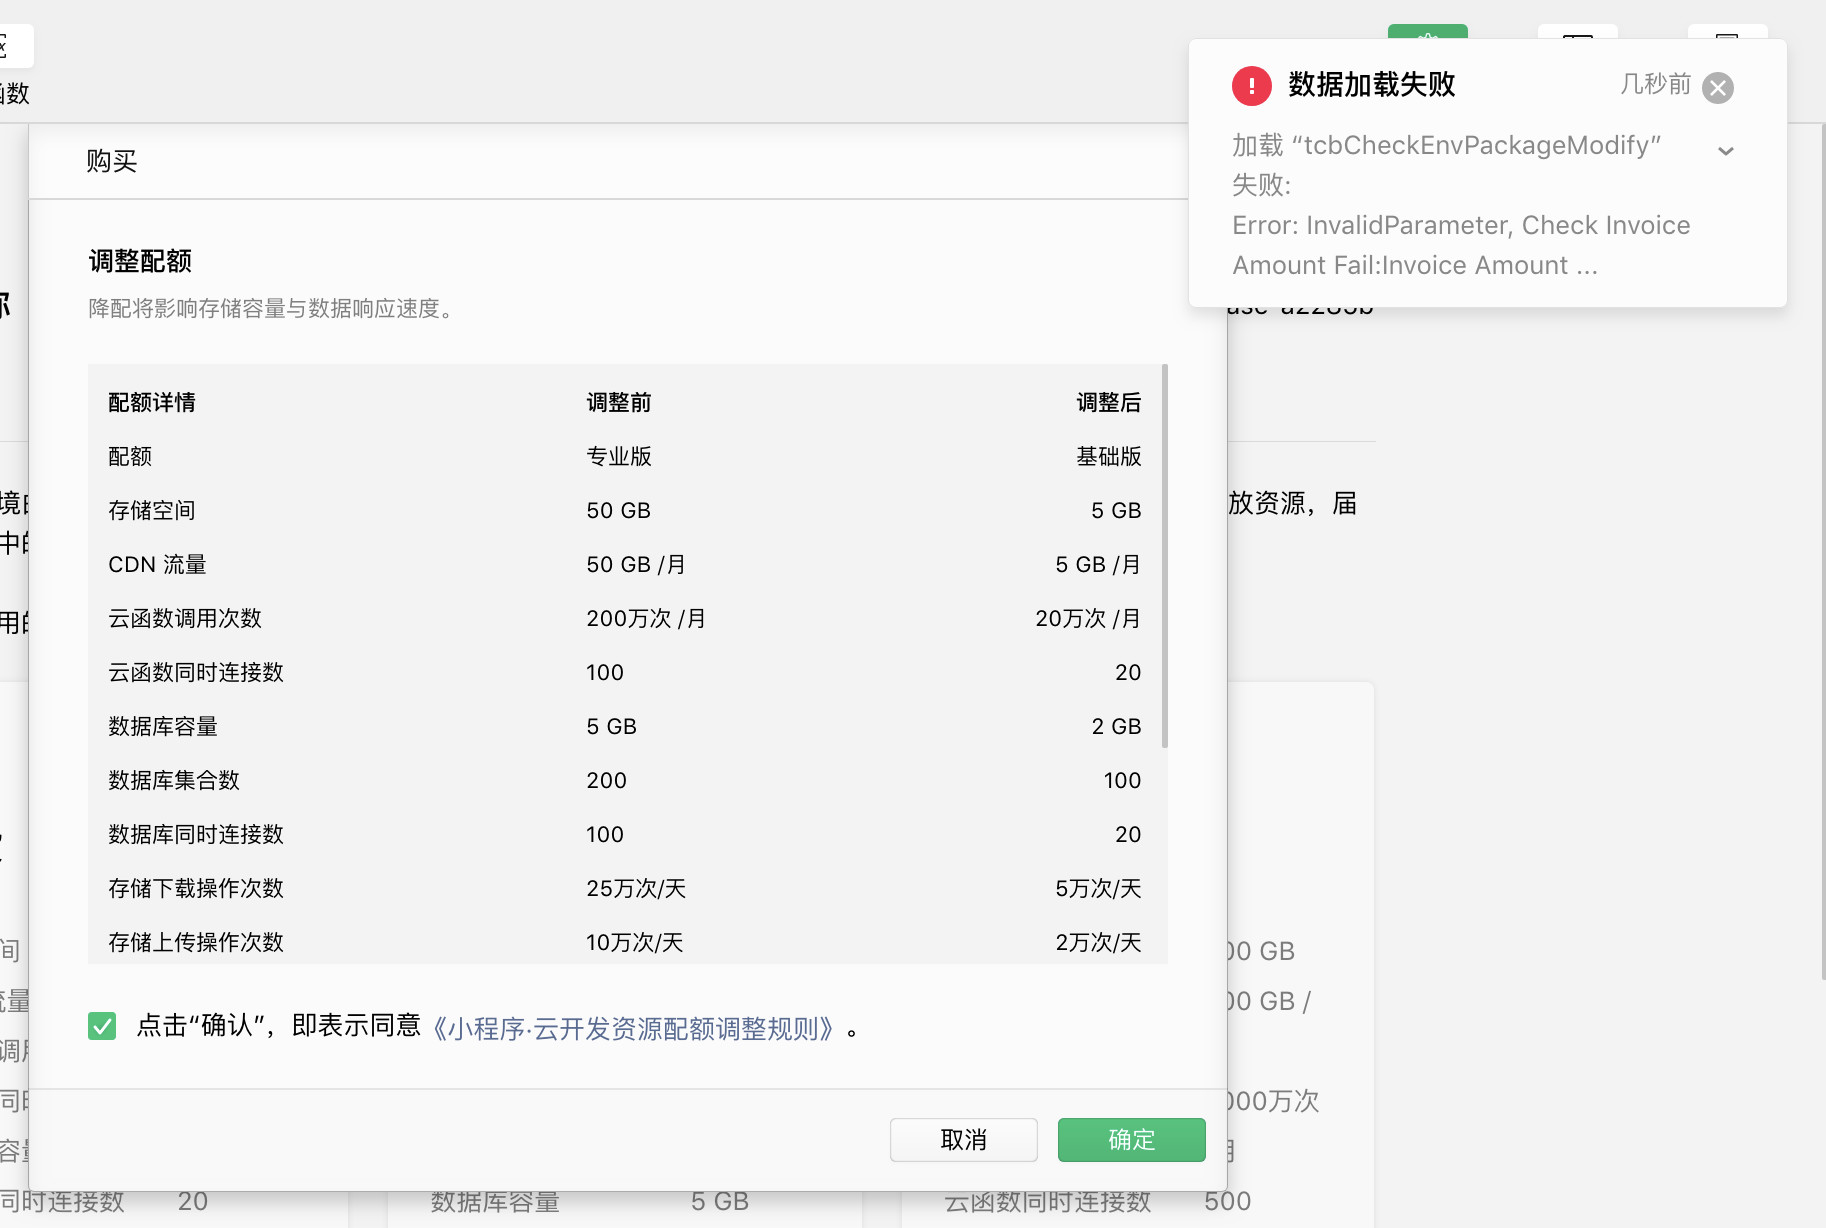Select the 云函数调用次数 row label
The width and height of the screenshot is (1826, 1228).
pos(185,619)
